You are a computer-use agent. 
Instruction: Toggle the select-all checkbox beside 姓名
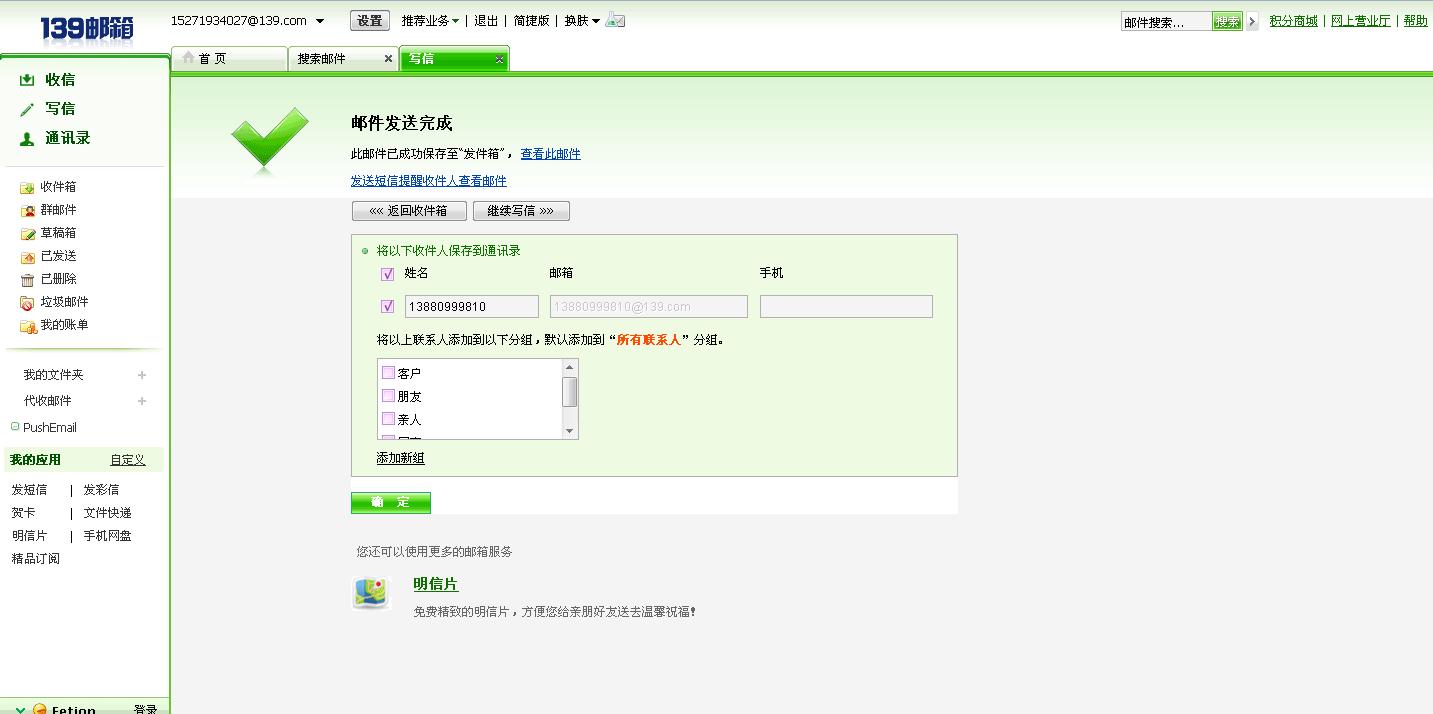(x=388, y=274)
